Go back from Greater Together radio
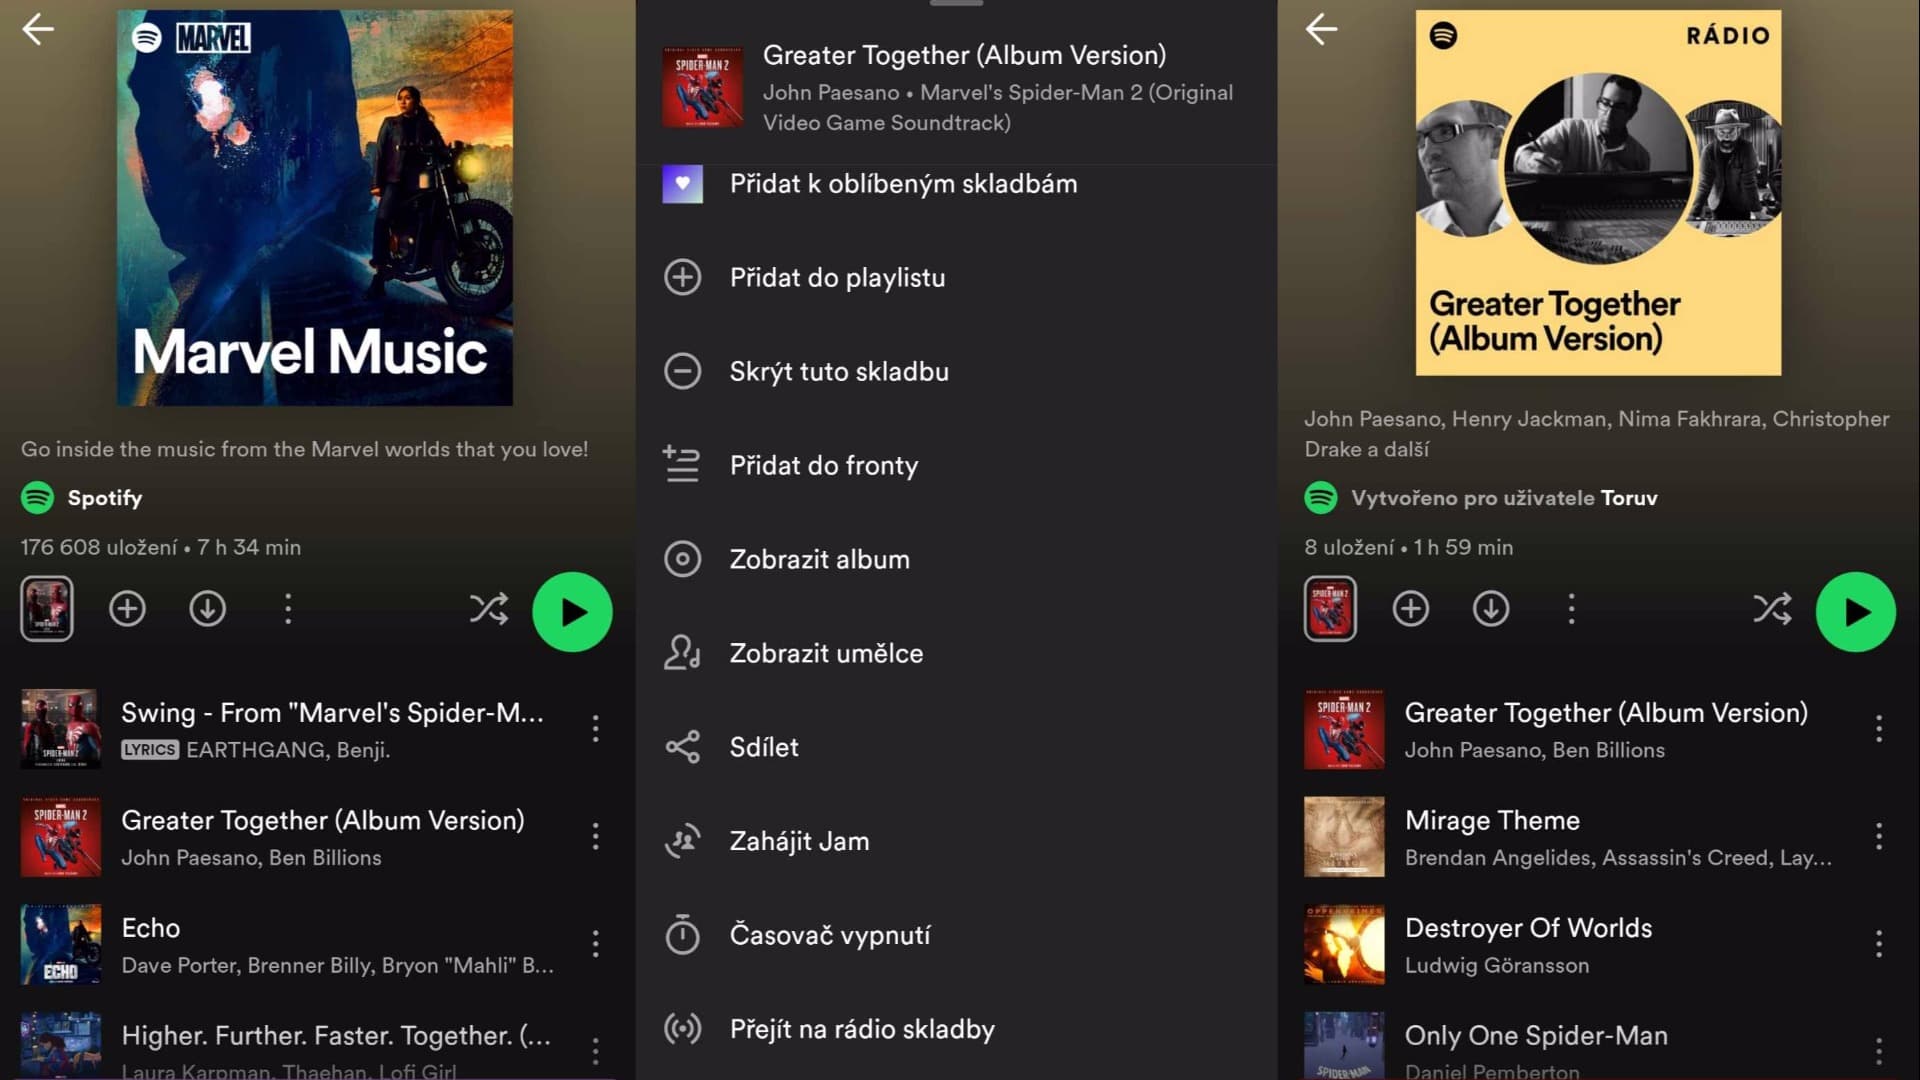This screenshot has height=1080, width=1920. tap(1321, 29)
